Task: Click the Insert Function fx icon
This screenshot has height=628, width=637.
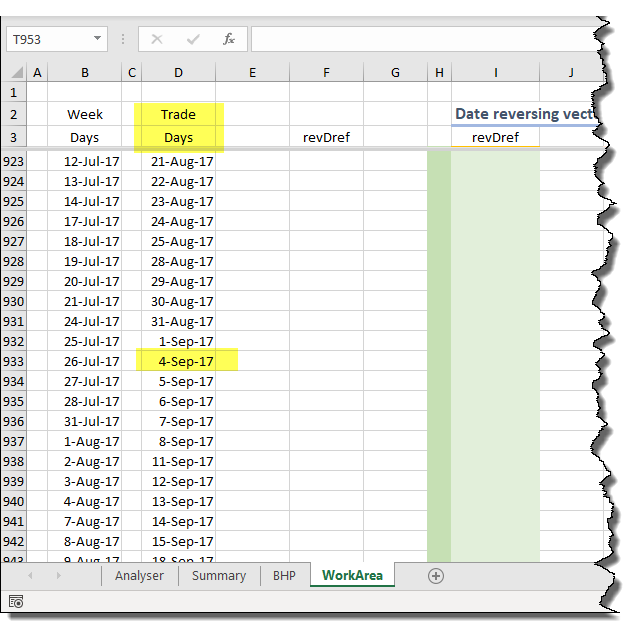Action: point(228,40)
